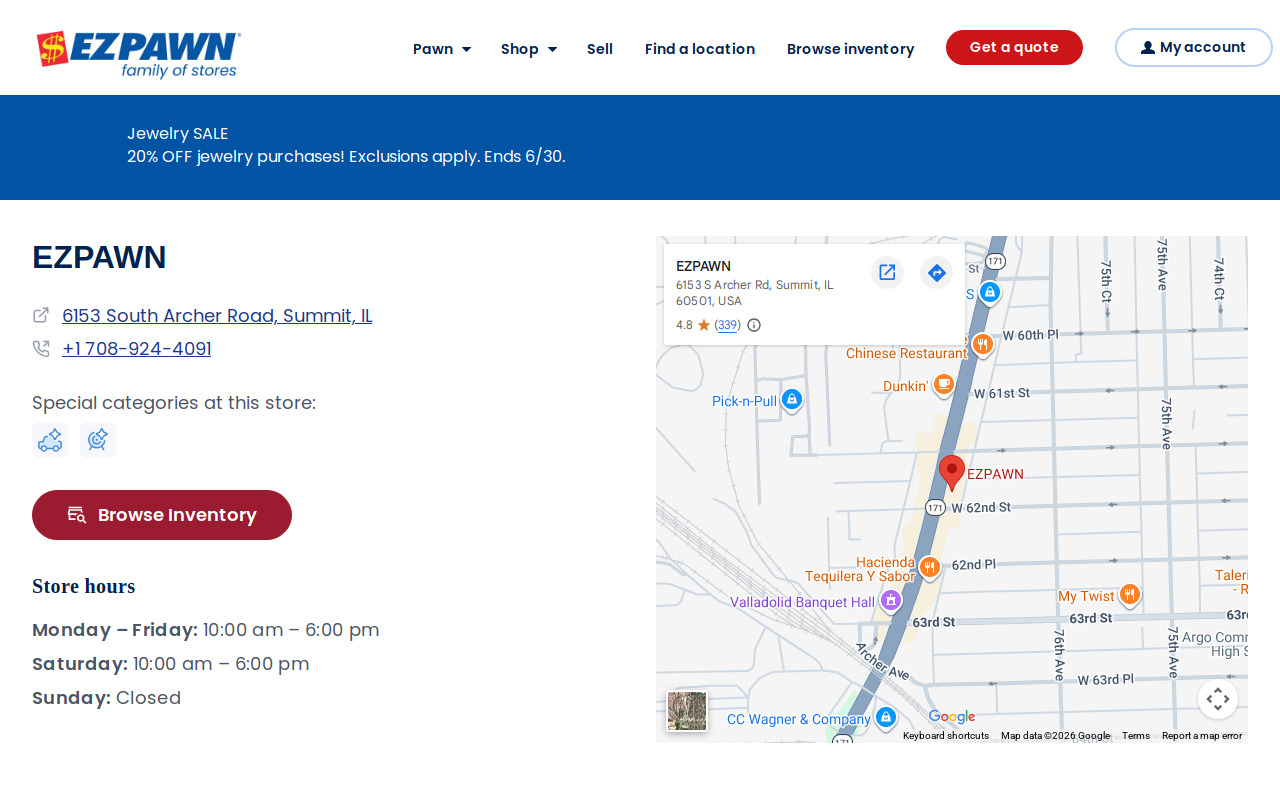
Task: Open the map camera controls icon
Action: click(x=1218, y=699)
